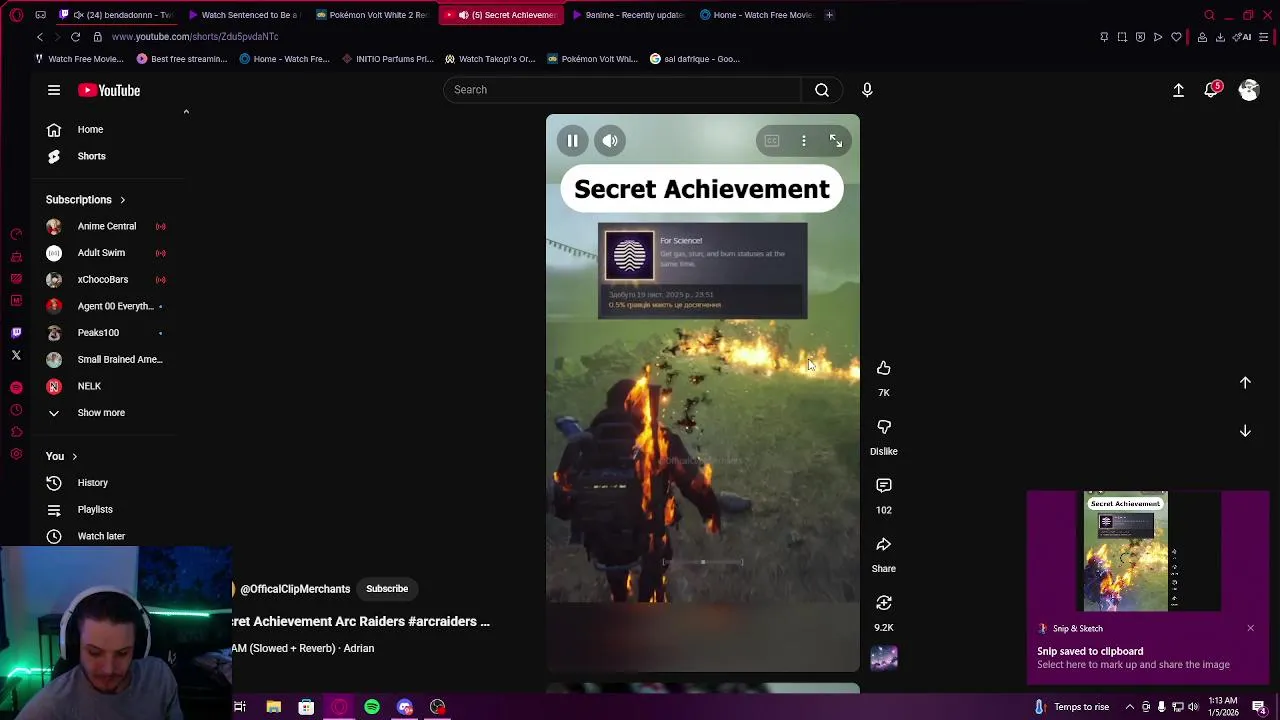The image size is (1280, 720).
Task: Open a new browser tab
Action: click(x=829, y=15)
